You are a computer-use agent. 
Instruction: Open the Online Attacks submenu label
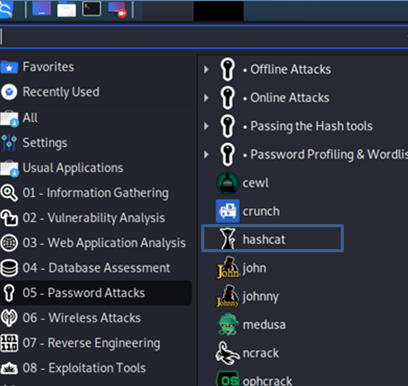pyautogui.click(x=290, y=98)
